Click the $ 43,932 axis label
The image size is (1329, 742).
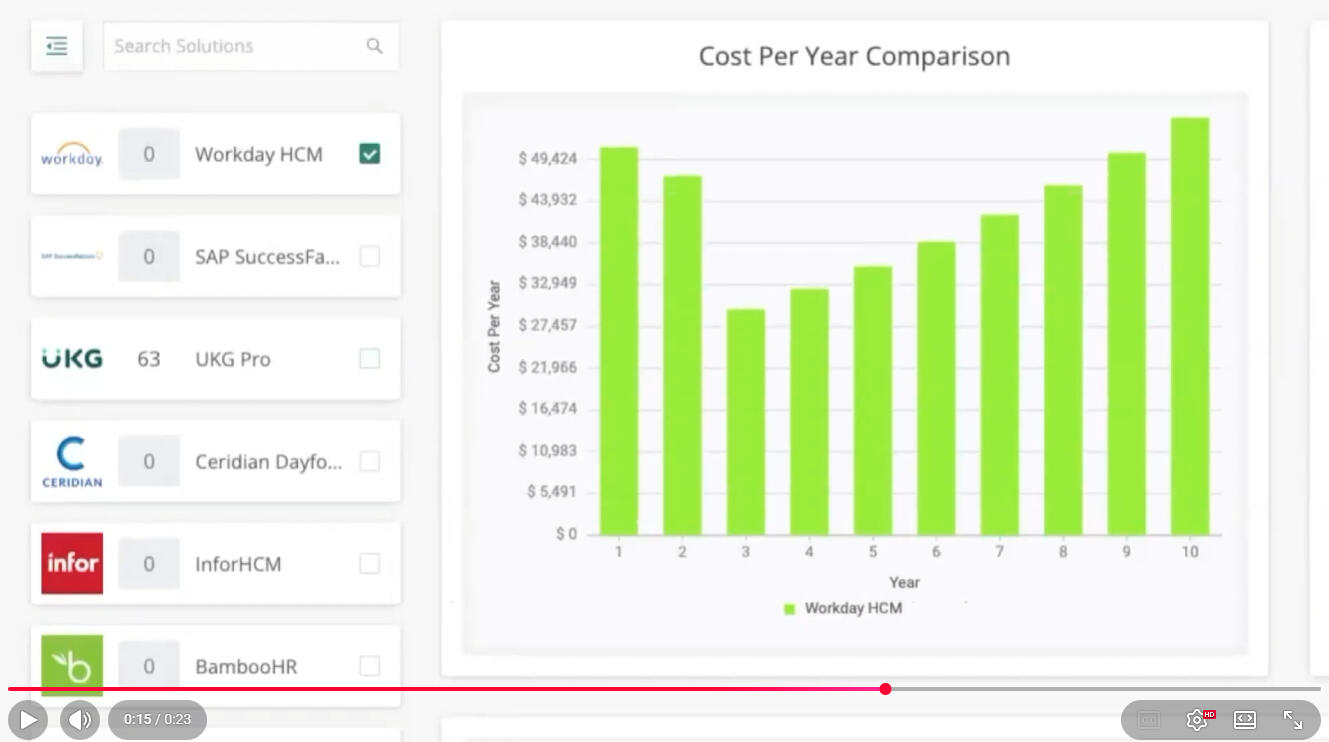point(548,200)
